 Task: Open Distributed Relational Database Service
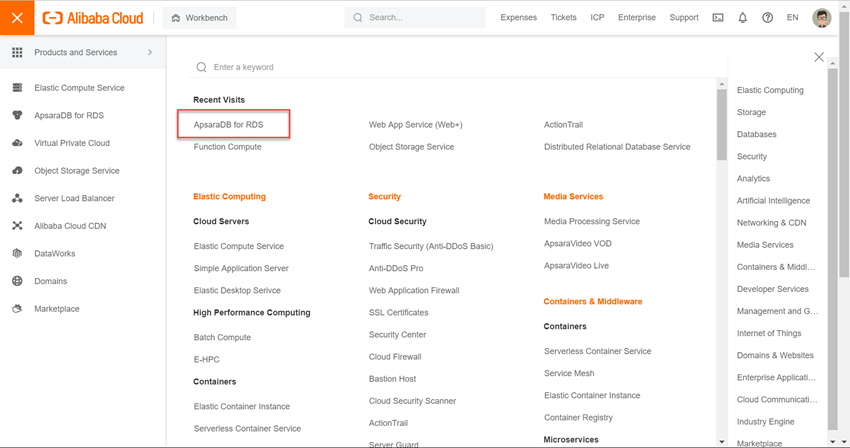click(x=617, y=147)
